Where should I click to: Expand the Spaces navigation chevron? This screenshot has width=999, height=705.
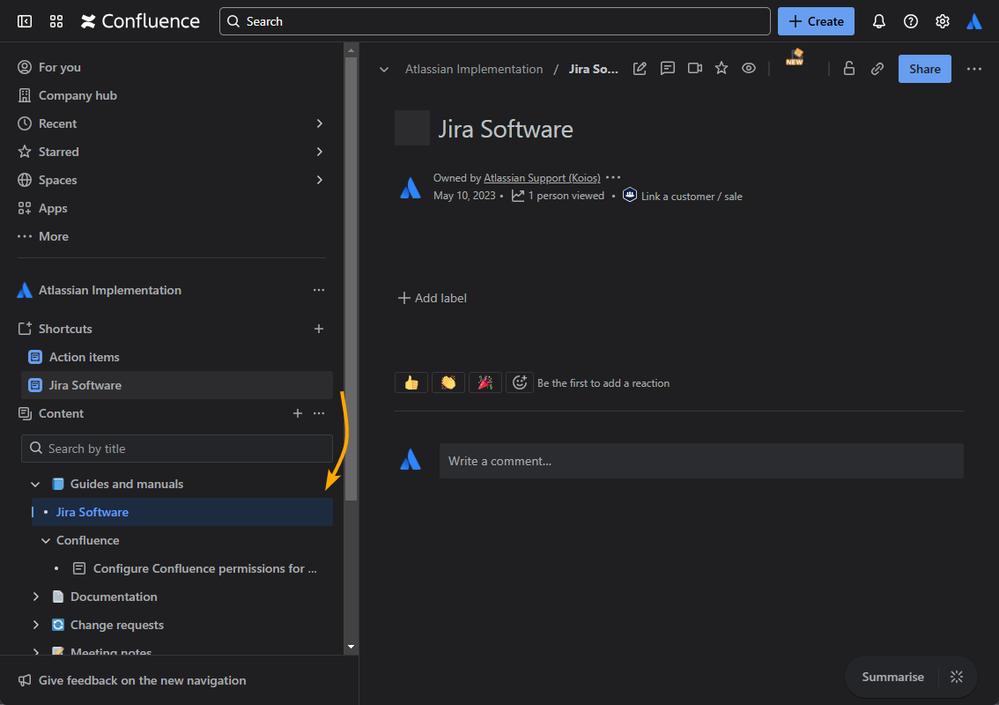pyautogui.click(x=319, y=180)
